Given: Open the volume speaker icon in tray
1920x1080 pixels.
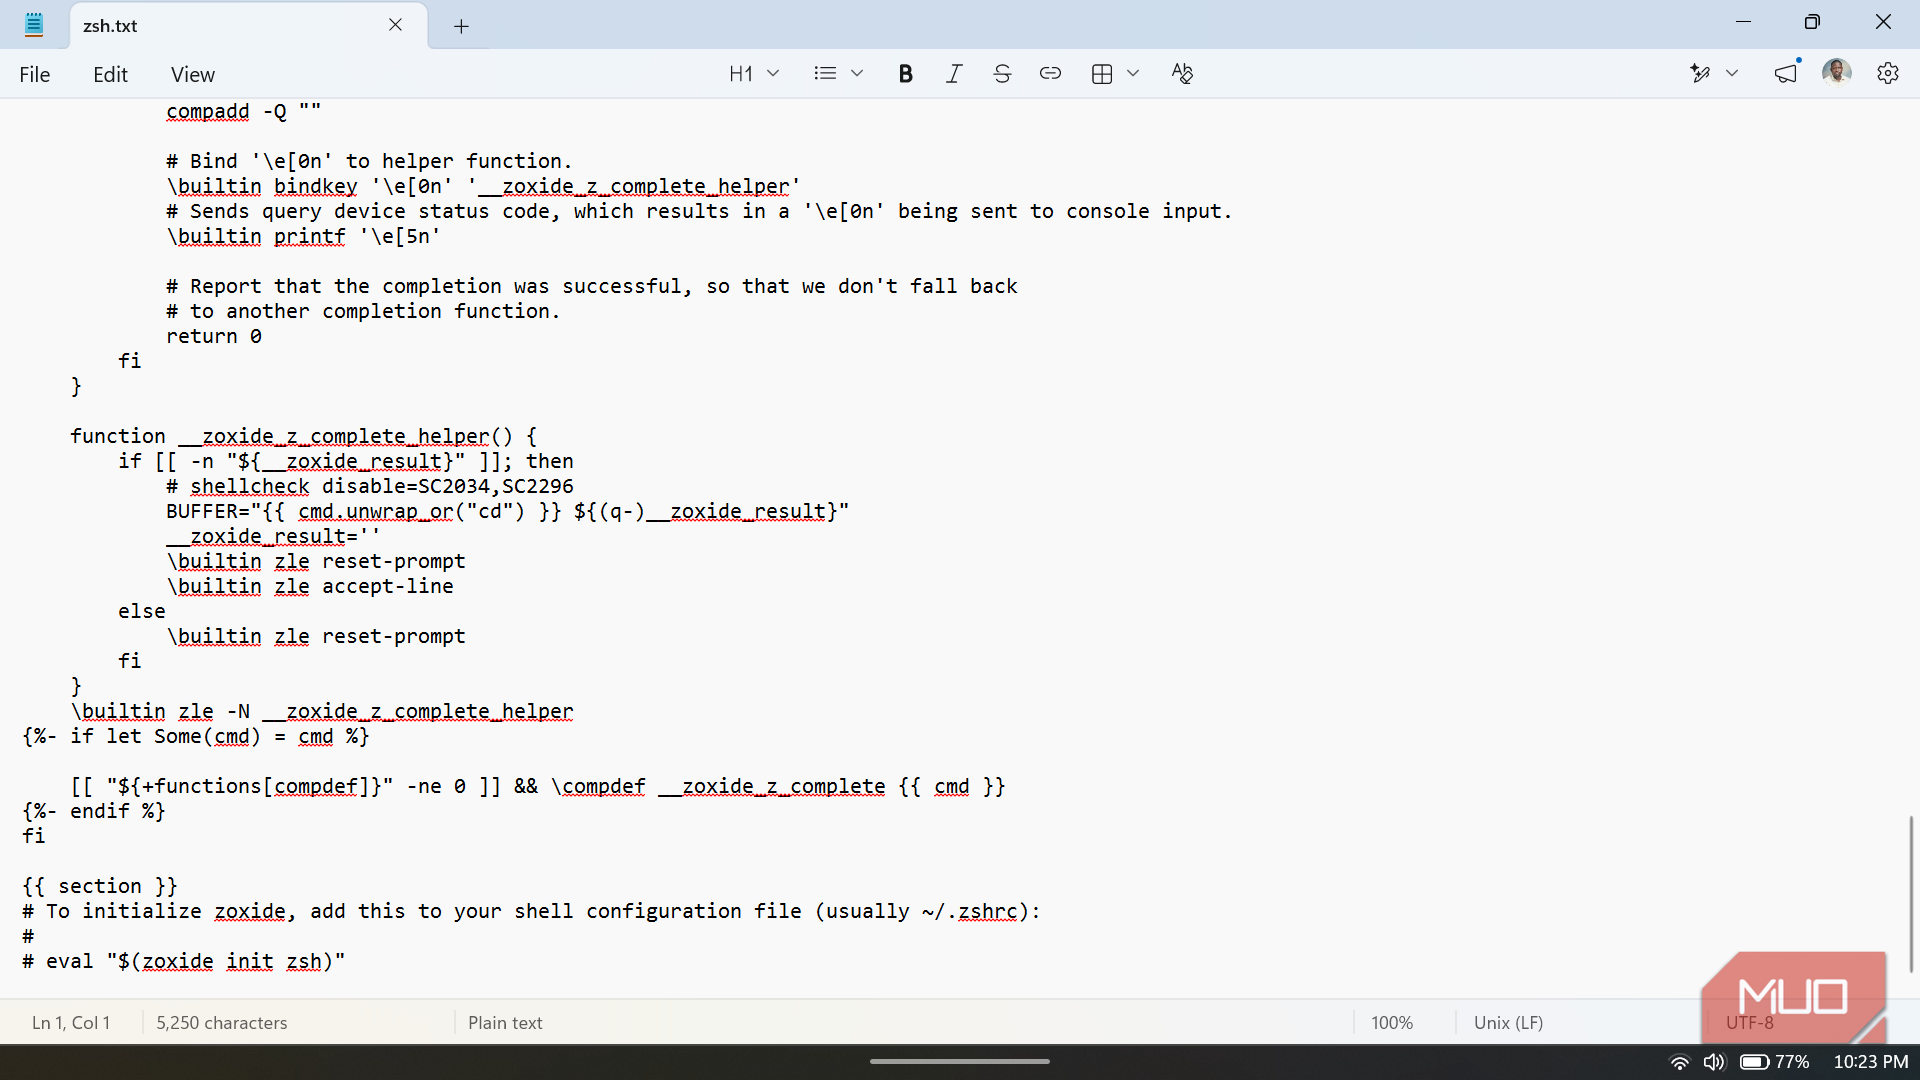Looking at the screenshot, I should coord(1714,1062).
